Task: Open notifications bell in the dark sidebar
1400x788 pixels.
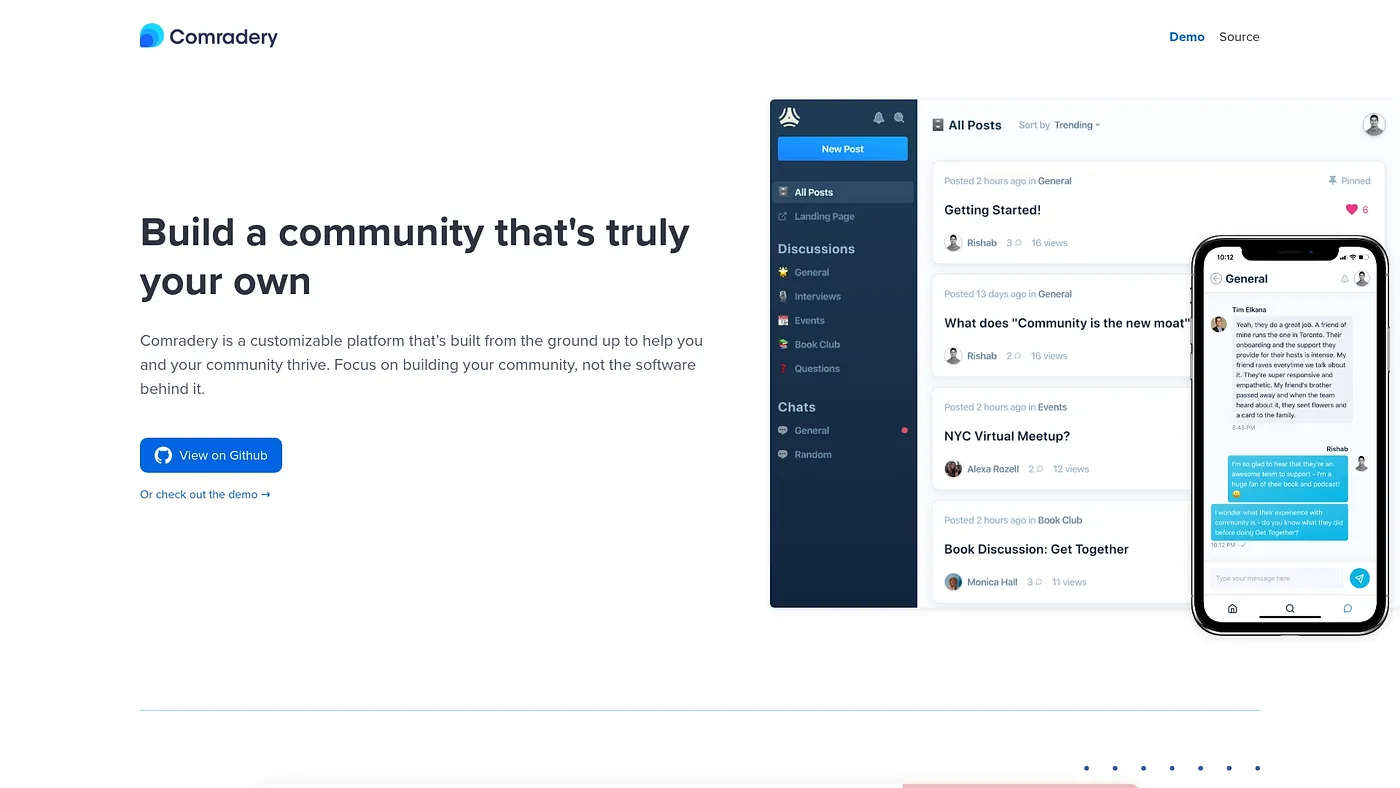Action: coord(879,118)
